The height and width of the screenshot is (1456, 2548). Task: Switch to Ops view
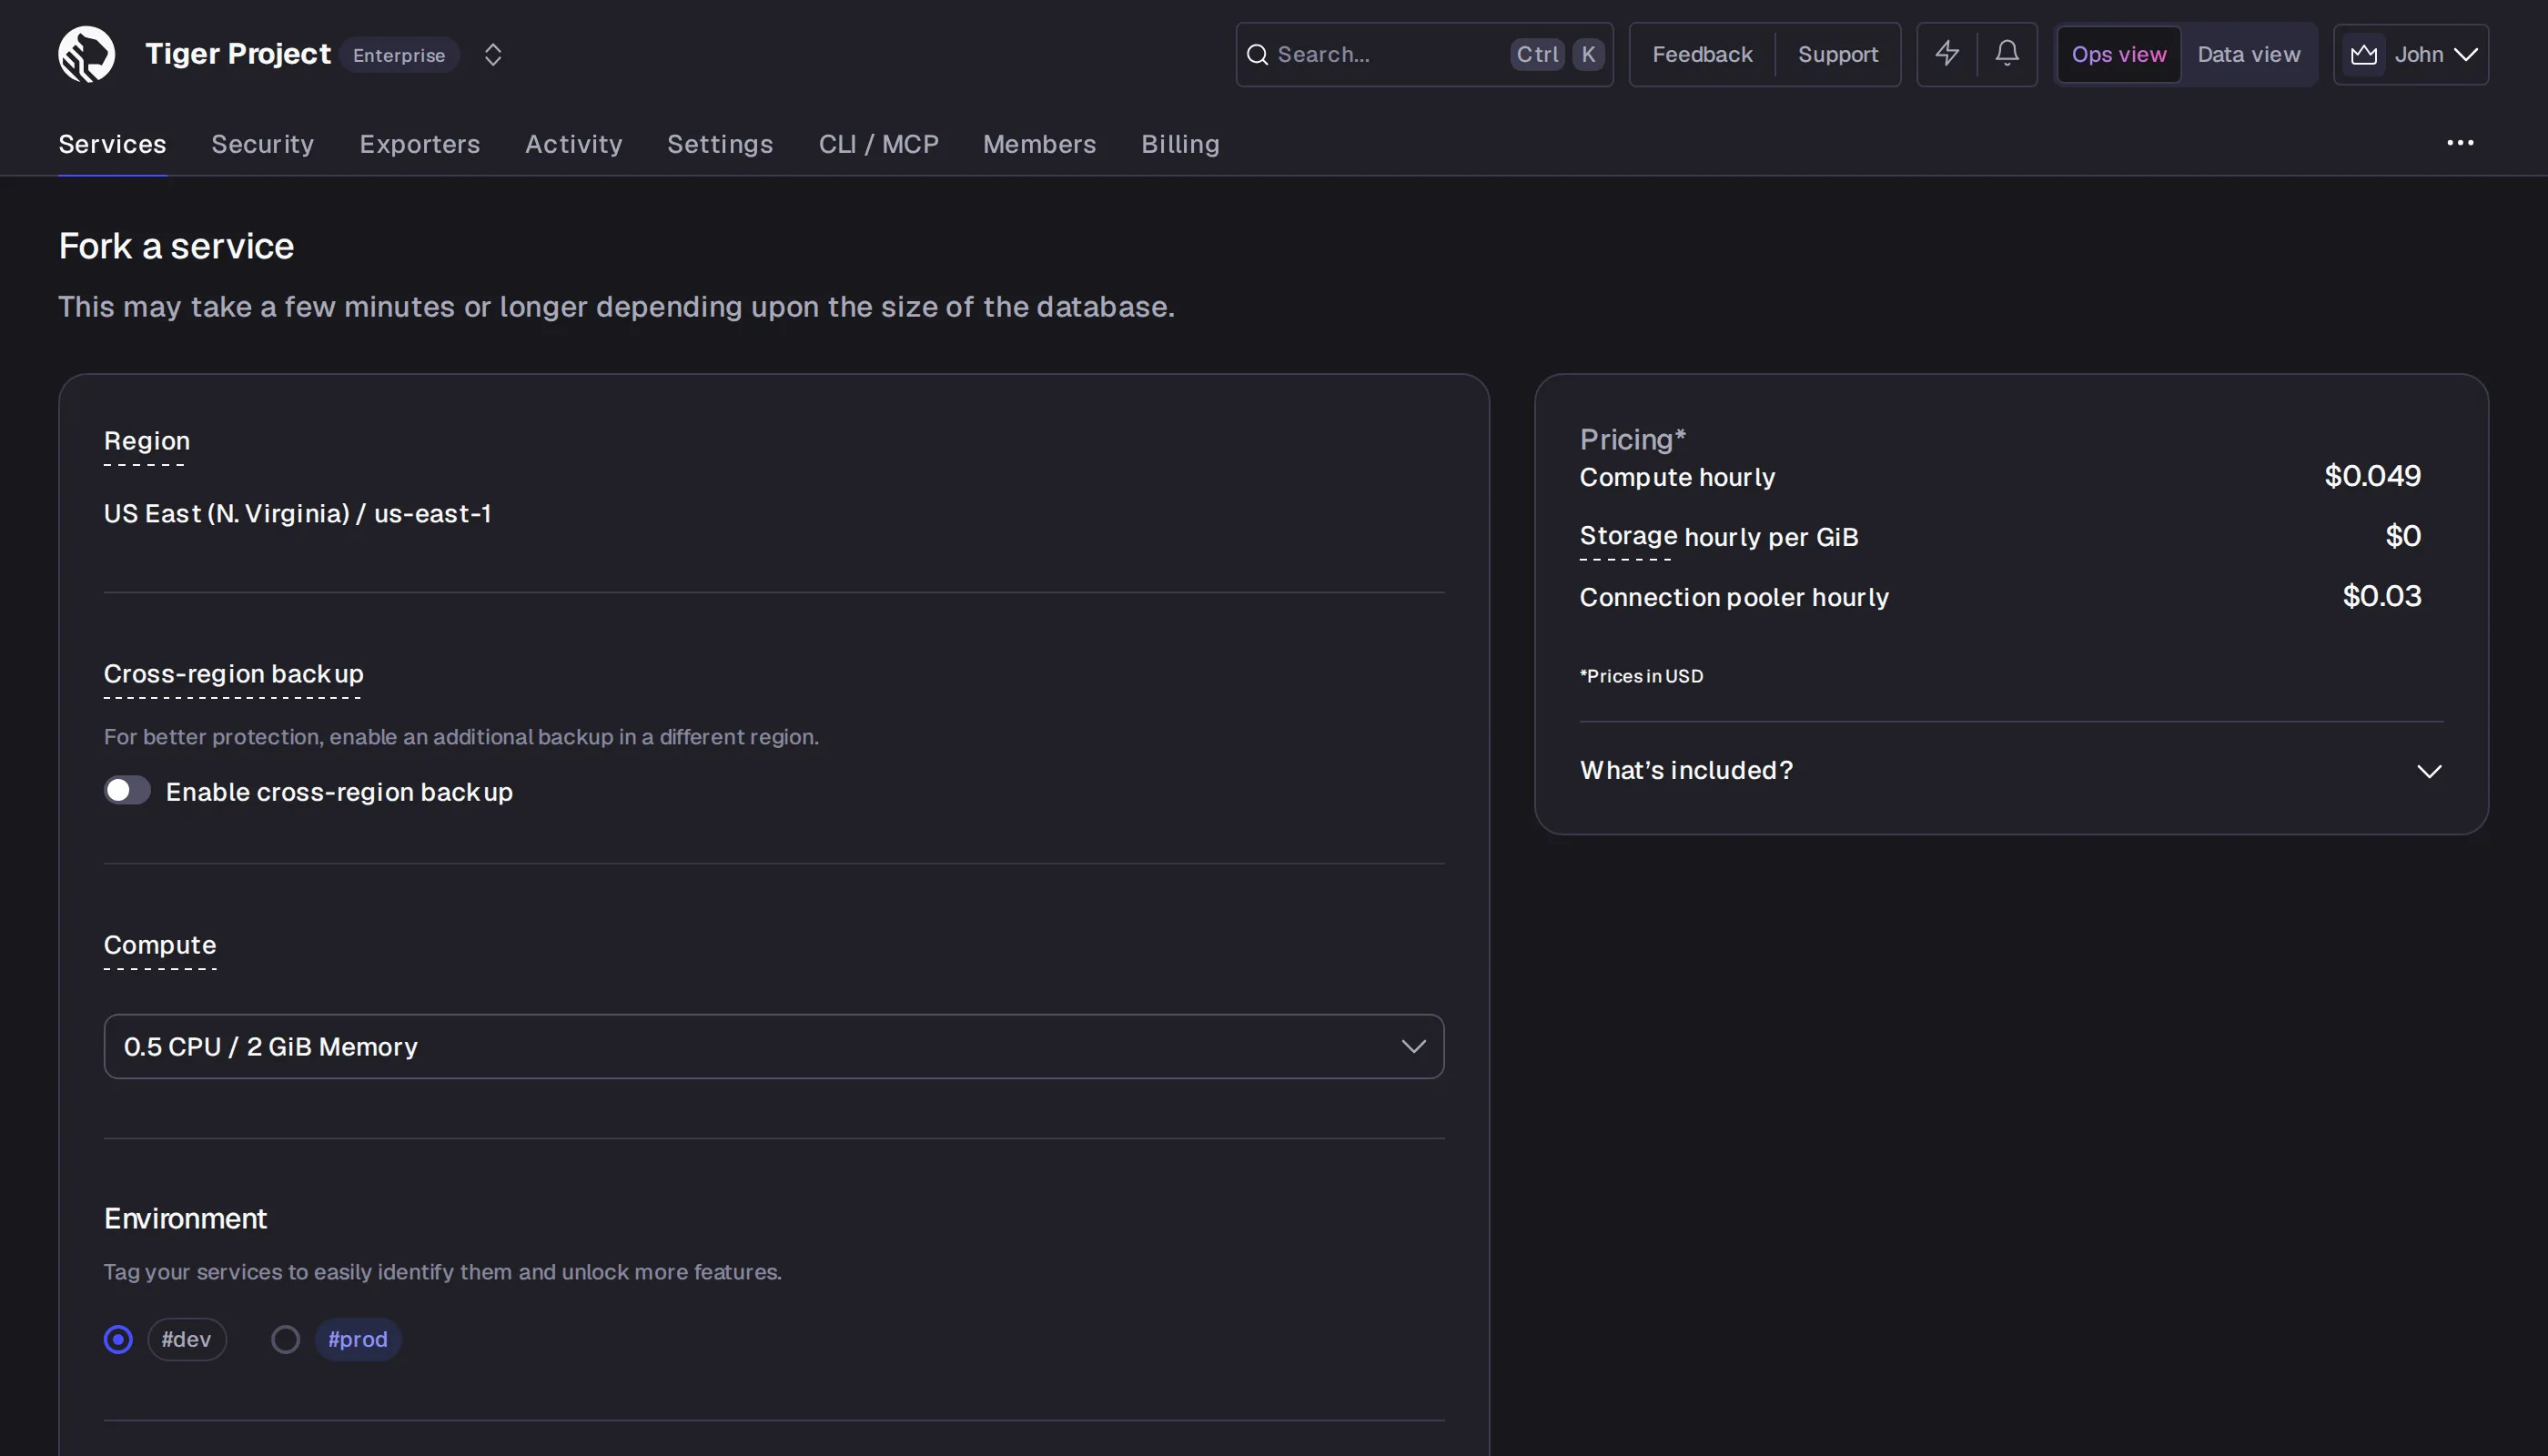point(2119,54)
